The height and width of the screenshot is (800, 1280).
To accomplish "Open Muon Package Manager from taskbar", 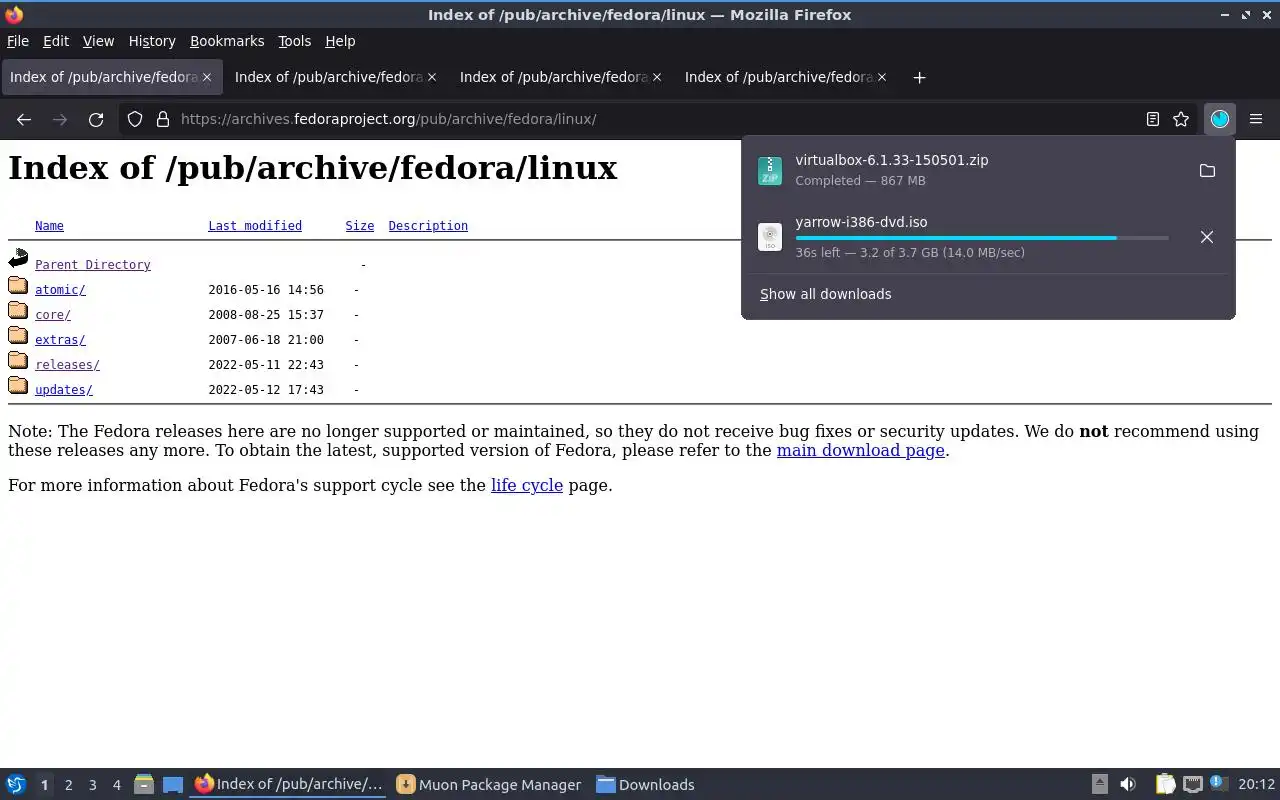I will coord(489,785).
